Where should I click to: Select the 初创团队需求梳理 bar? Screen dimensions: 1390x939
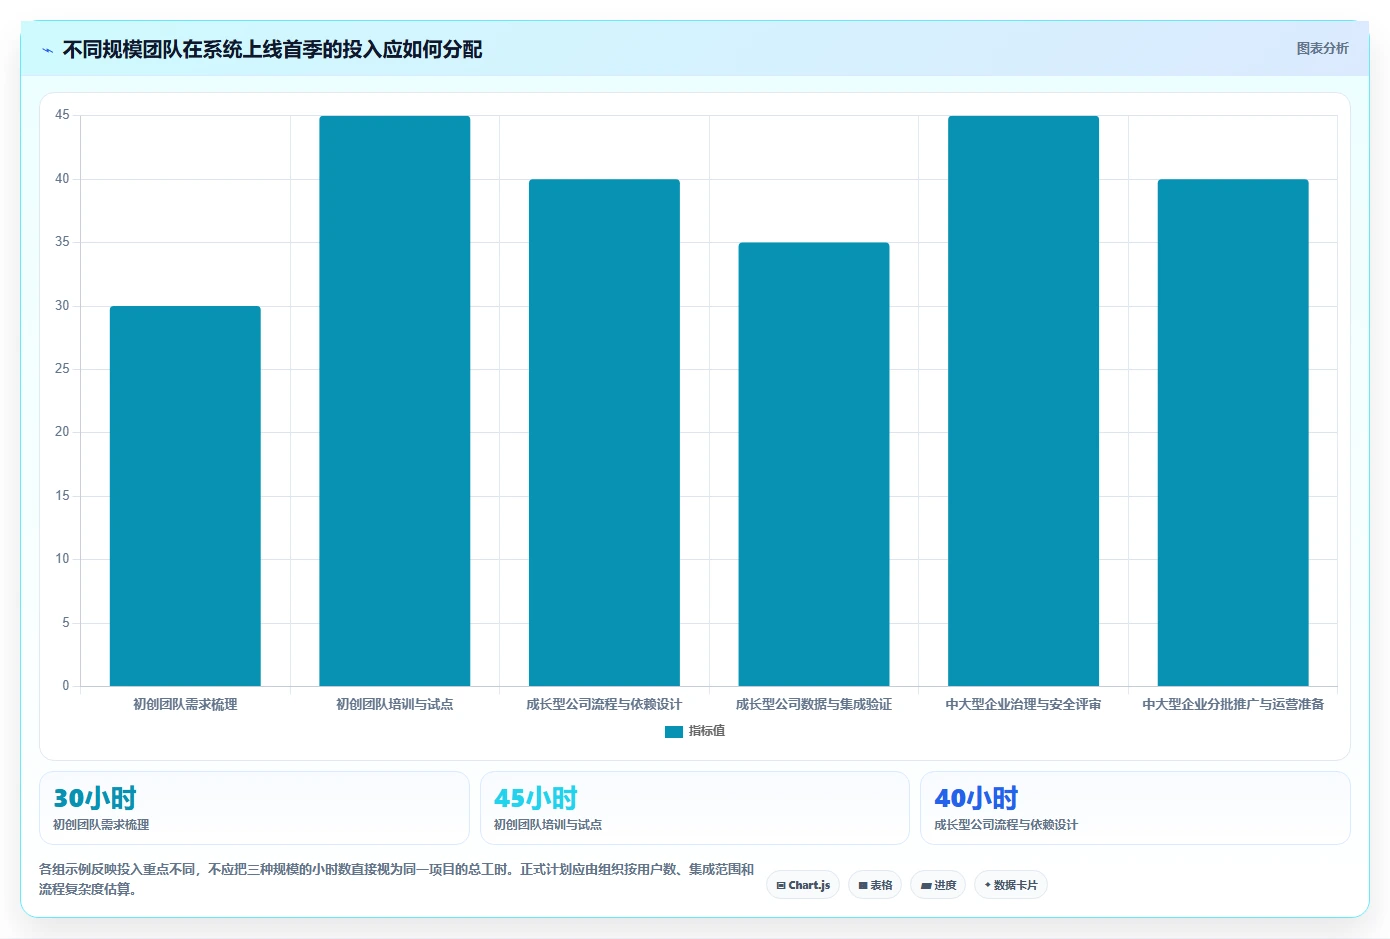185,496
